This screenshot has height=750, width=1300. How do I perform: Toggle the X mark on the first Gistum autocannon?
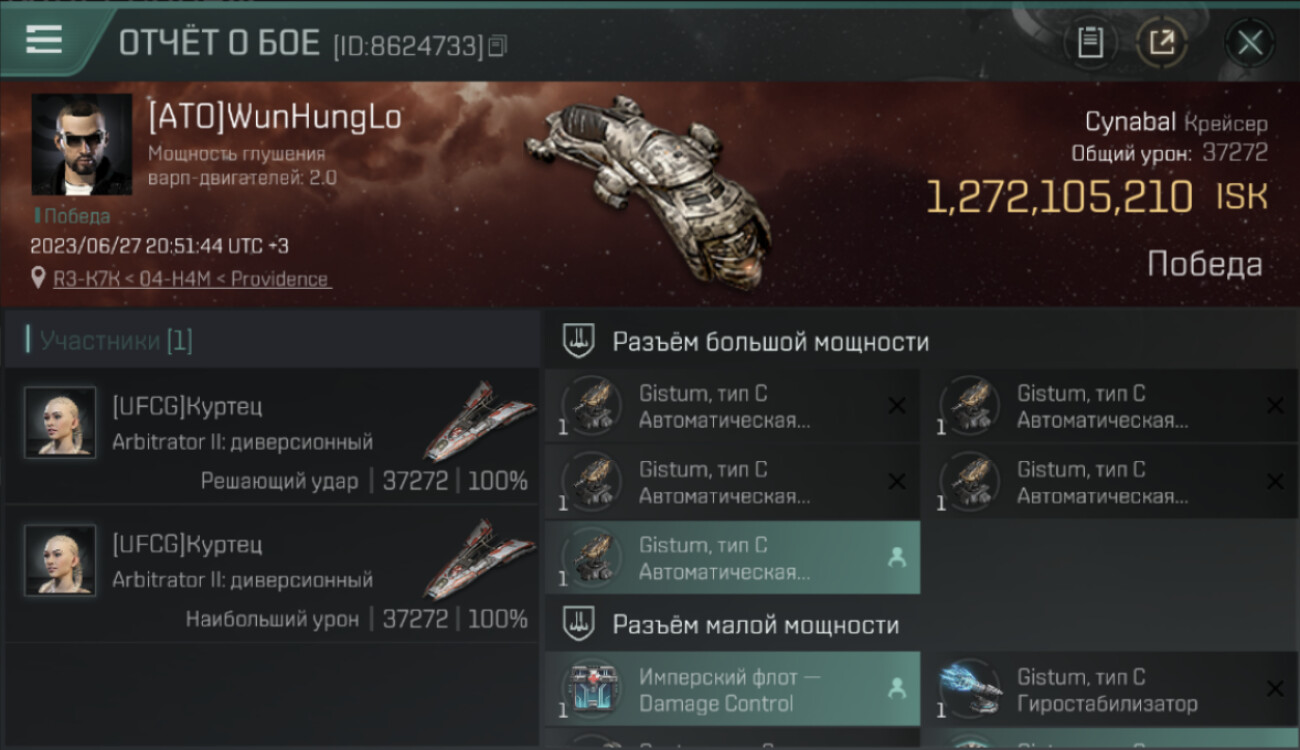[x=897, y=405]
